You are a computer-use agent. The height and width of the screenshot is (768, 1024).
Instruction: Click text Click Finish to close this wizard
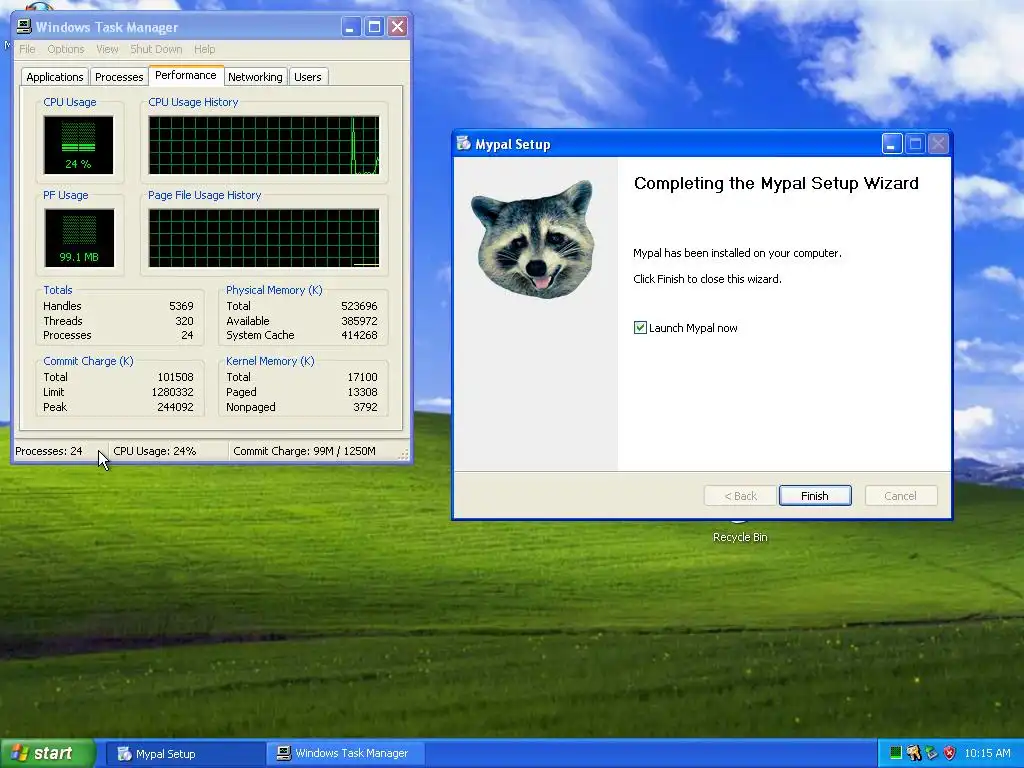[x=707, y=279]
